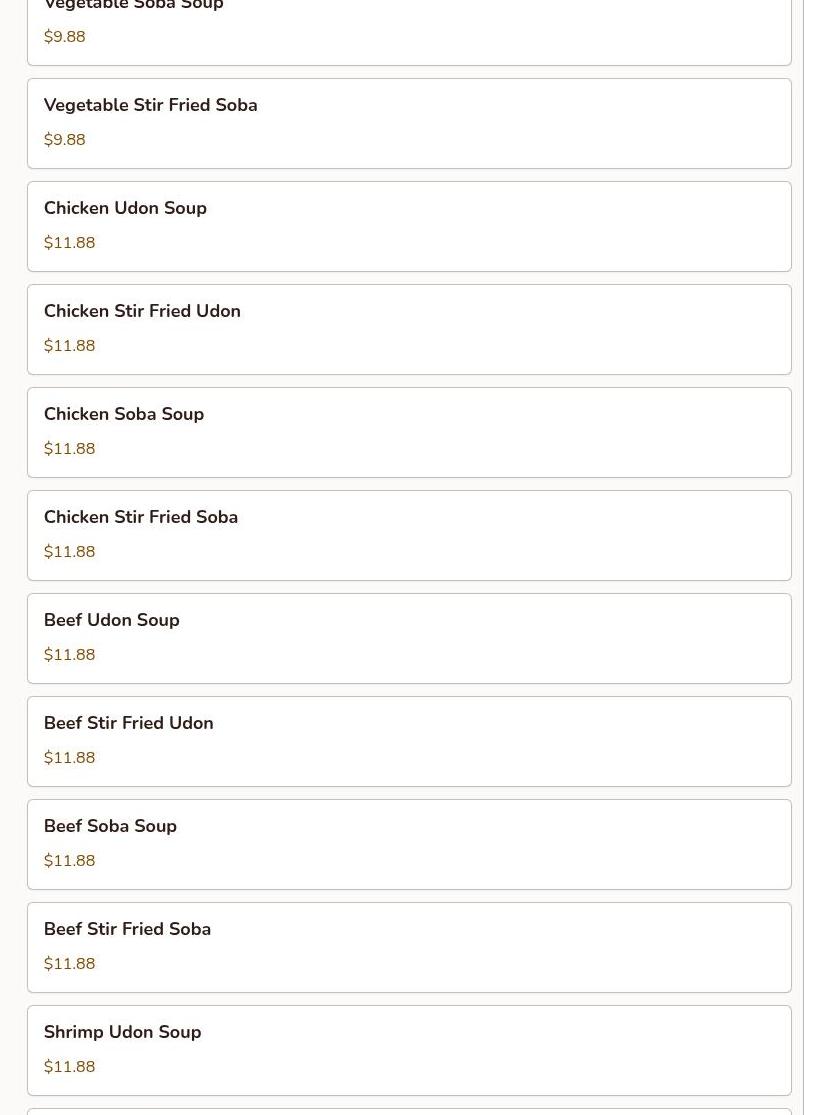Open the Chicken Soba Soup menu item
Viewport: 824px width, 1115px height.
point(408,432)
